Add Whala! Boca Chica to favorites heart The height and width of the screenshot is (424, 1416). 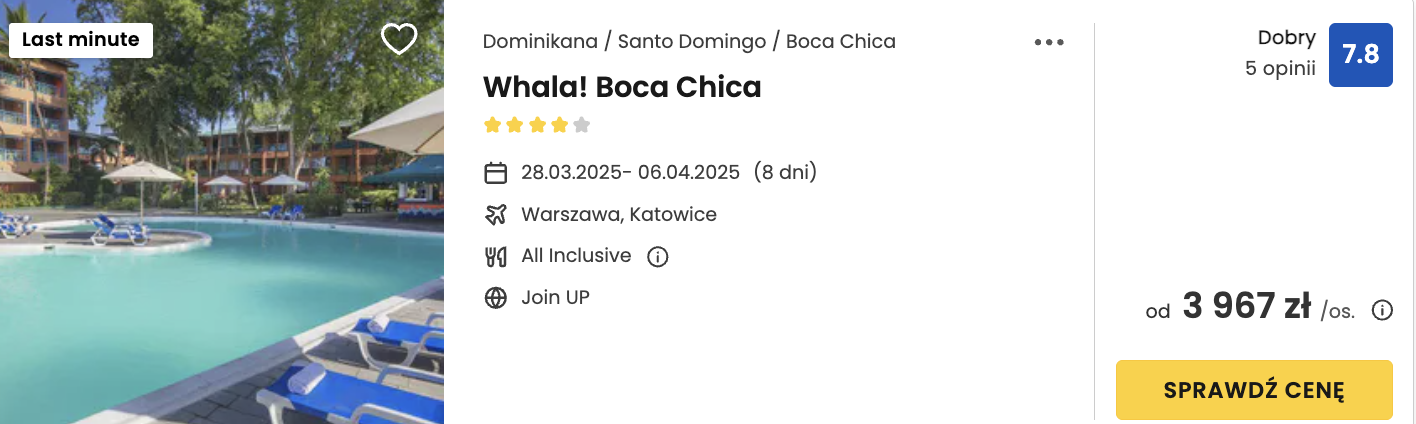pyautogui.click(x=399, y=40)
